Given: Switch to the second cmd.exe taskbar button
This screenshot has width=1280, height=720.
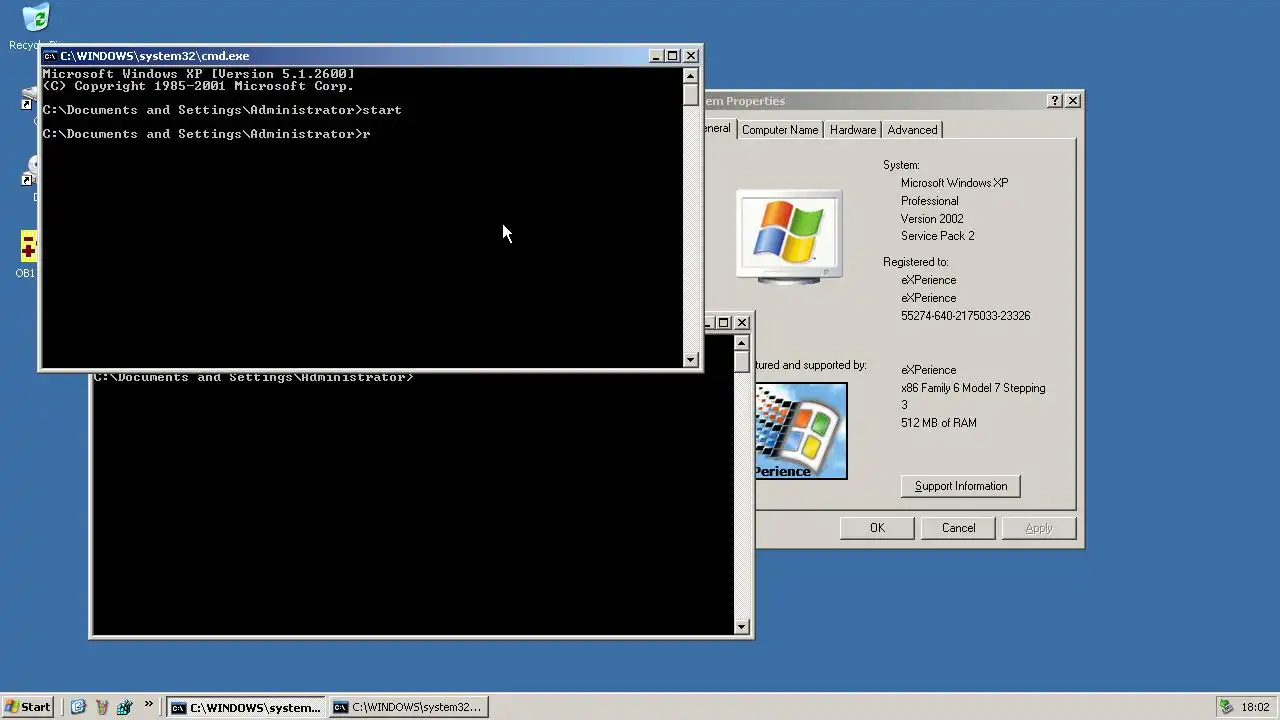Looking at the screenshot, I should coord(408,707).
